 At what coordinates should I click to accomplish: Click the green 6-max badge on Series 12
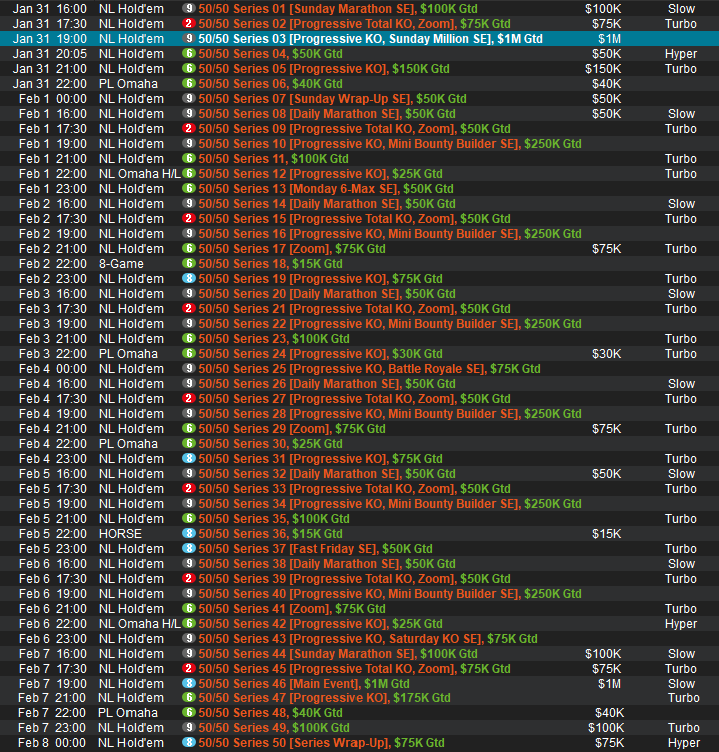[x=188, y=173]
